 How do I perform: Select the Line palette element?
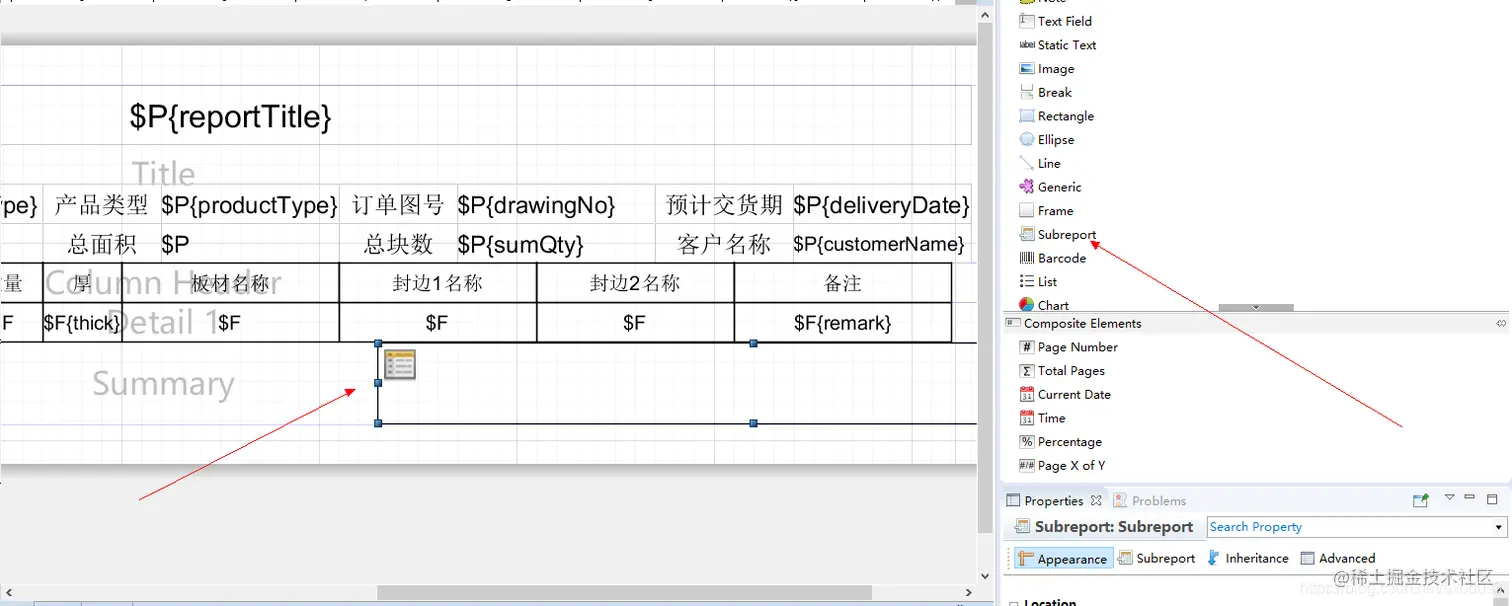pos(1040,163)
